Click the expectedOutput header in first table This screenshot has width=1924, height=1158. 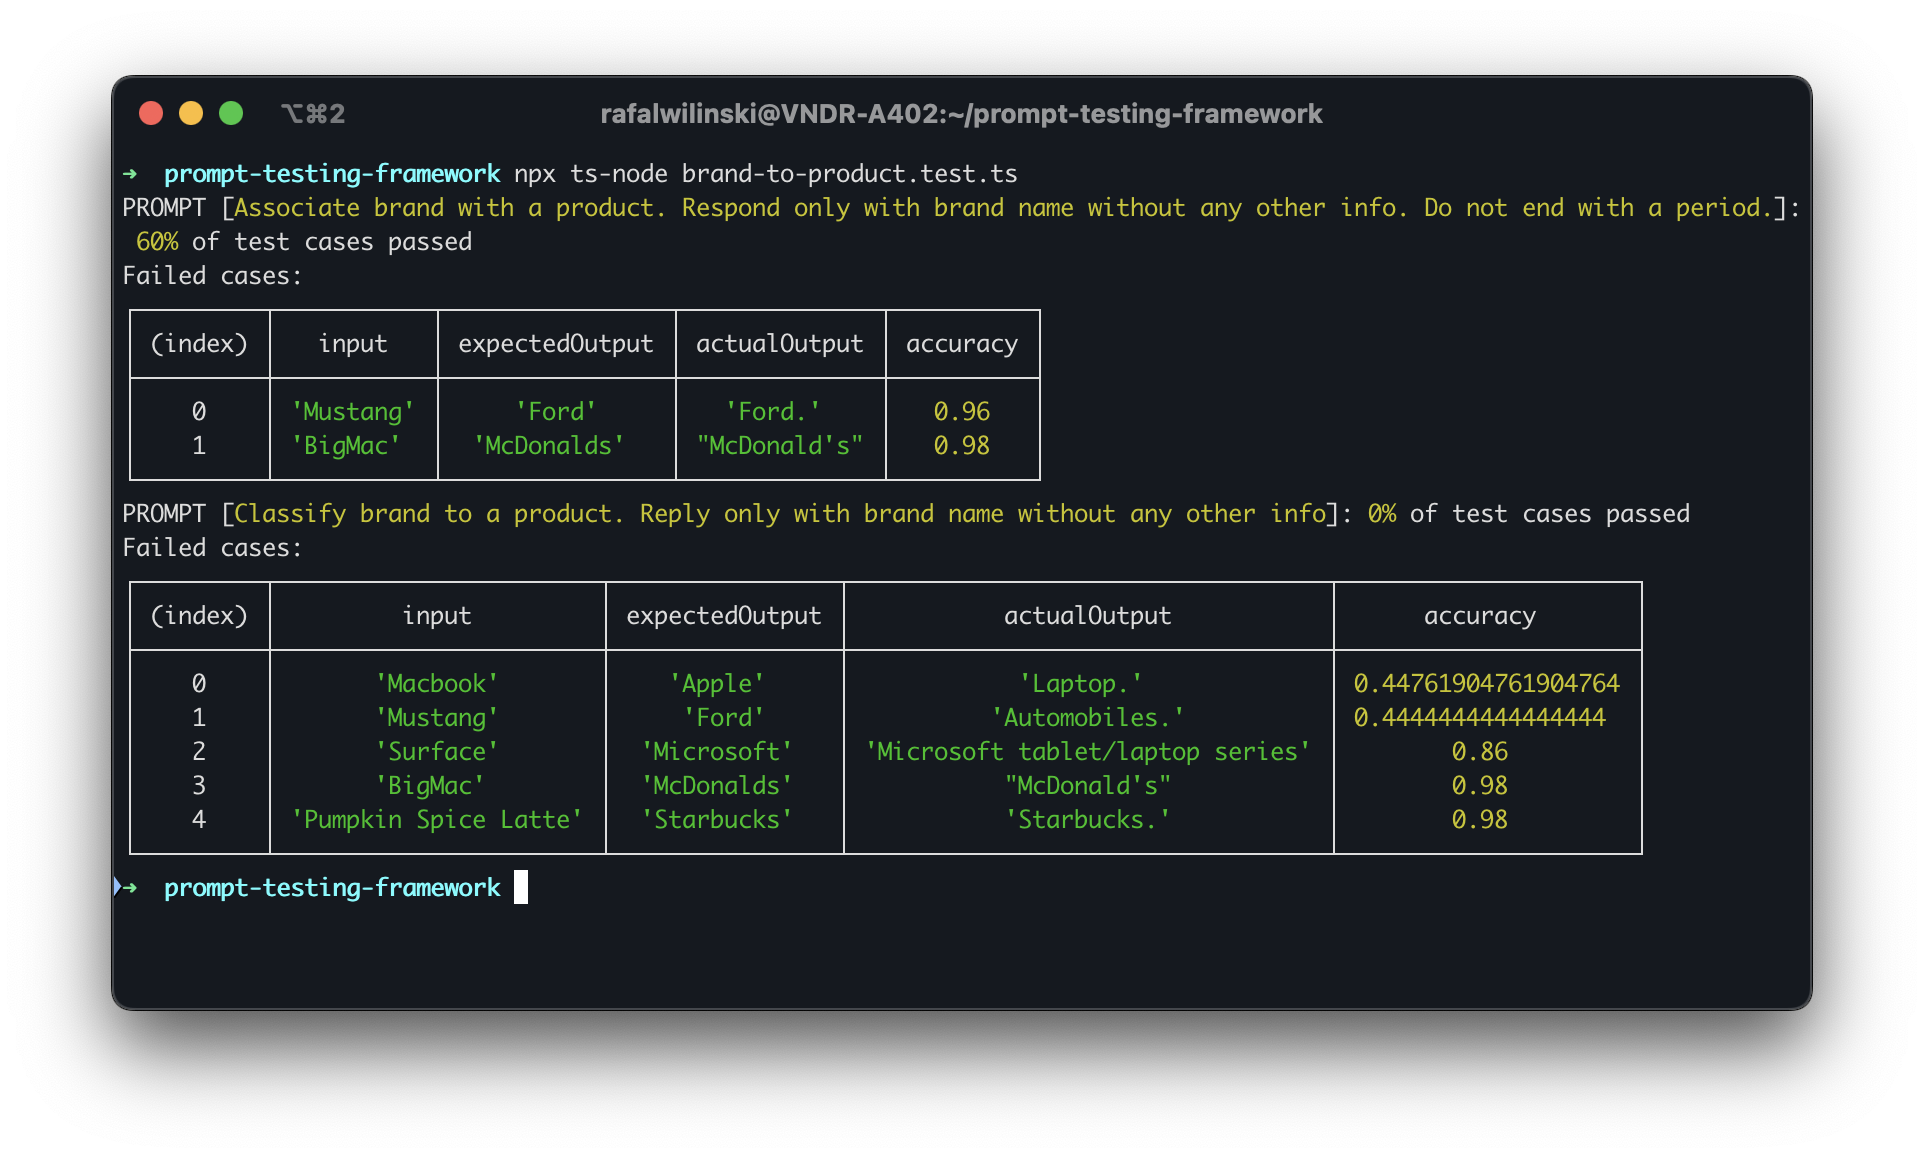[555, 344]
